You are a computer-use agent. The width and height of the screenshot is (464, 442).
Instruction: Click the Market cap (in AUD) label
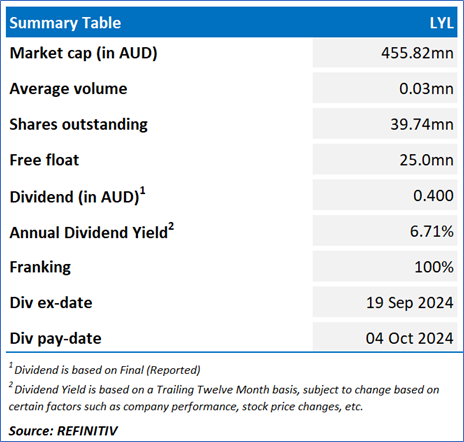click(x=83, y=53)
